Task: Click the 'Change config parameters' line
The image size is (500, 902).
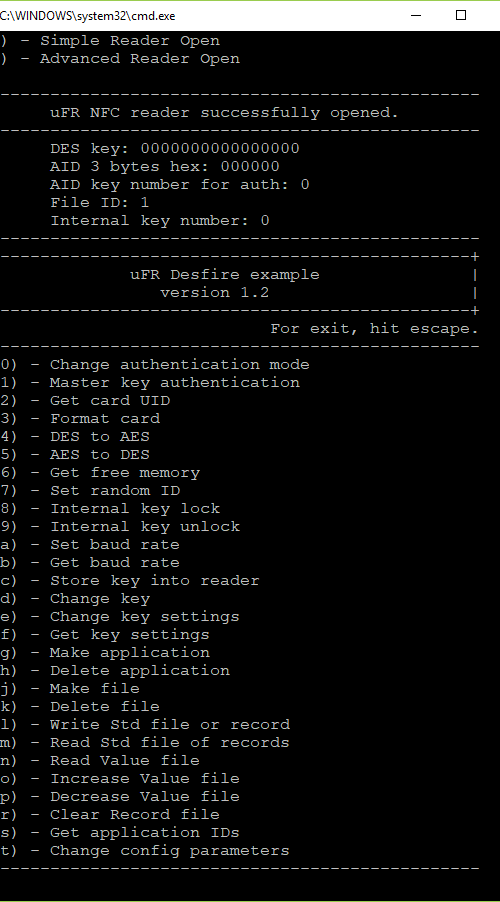Action: tap(145, 850)
